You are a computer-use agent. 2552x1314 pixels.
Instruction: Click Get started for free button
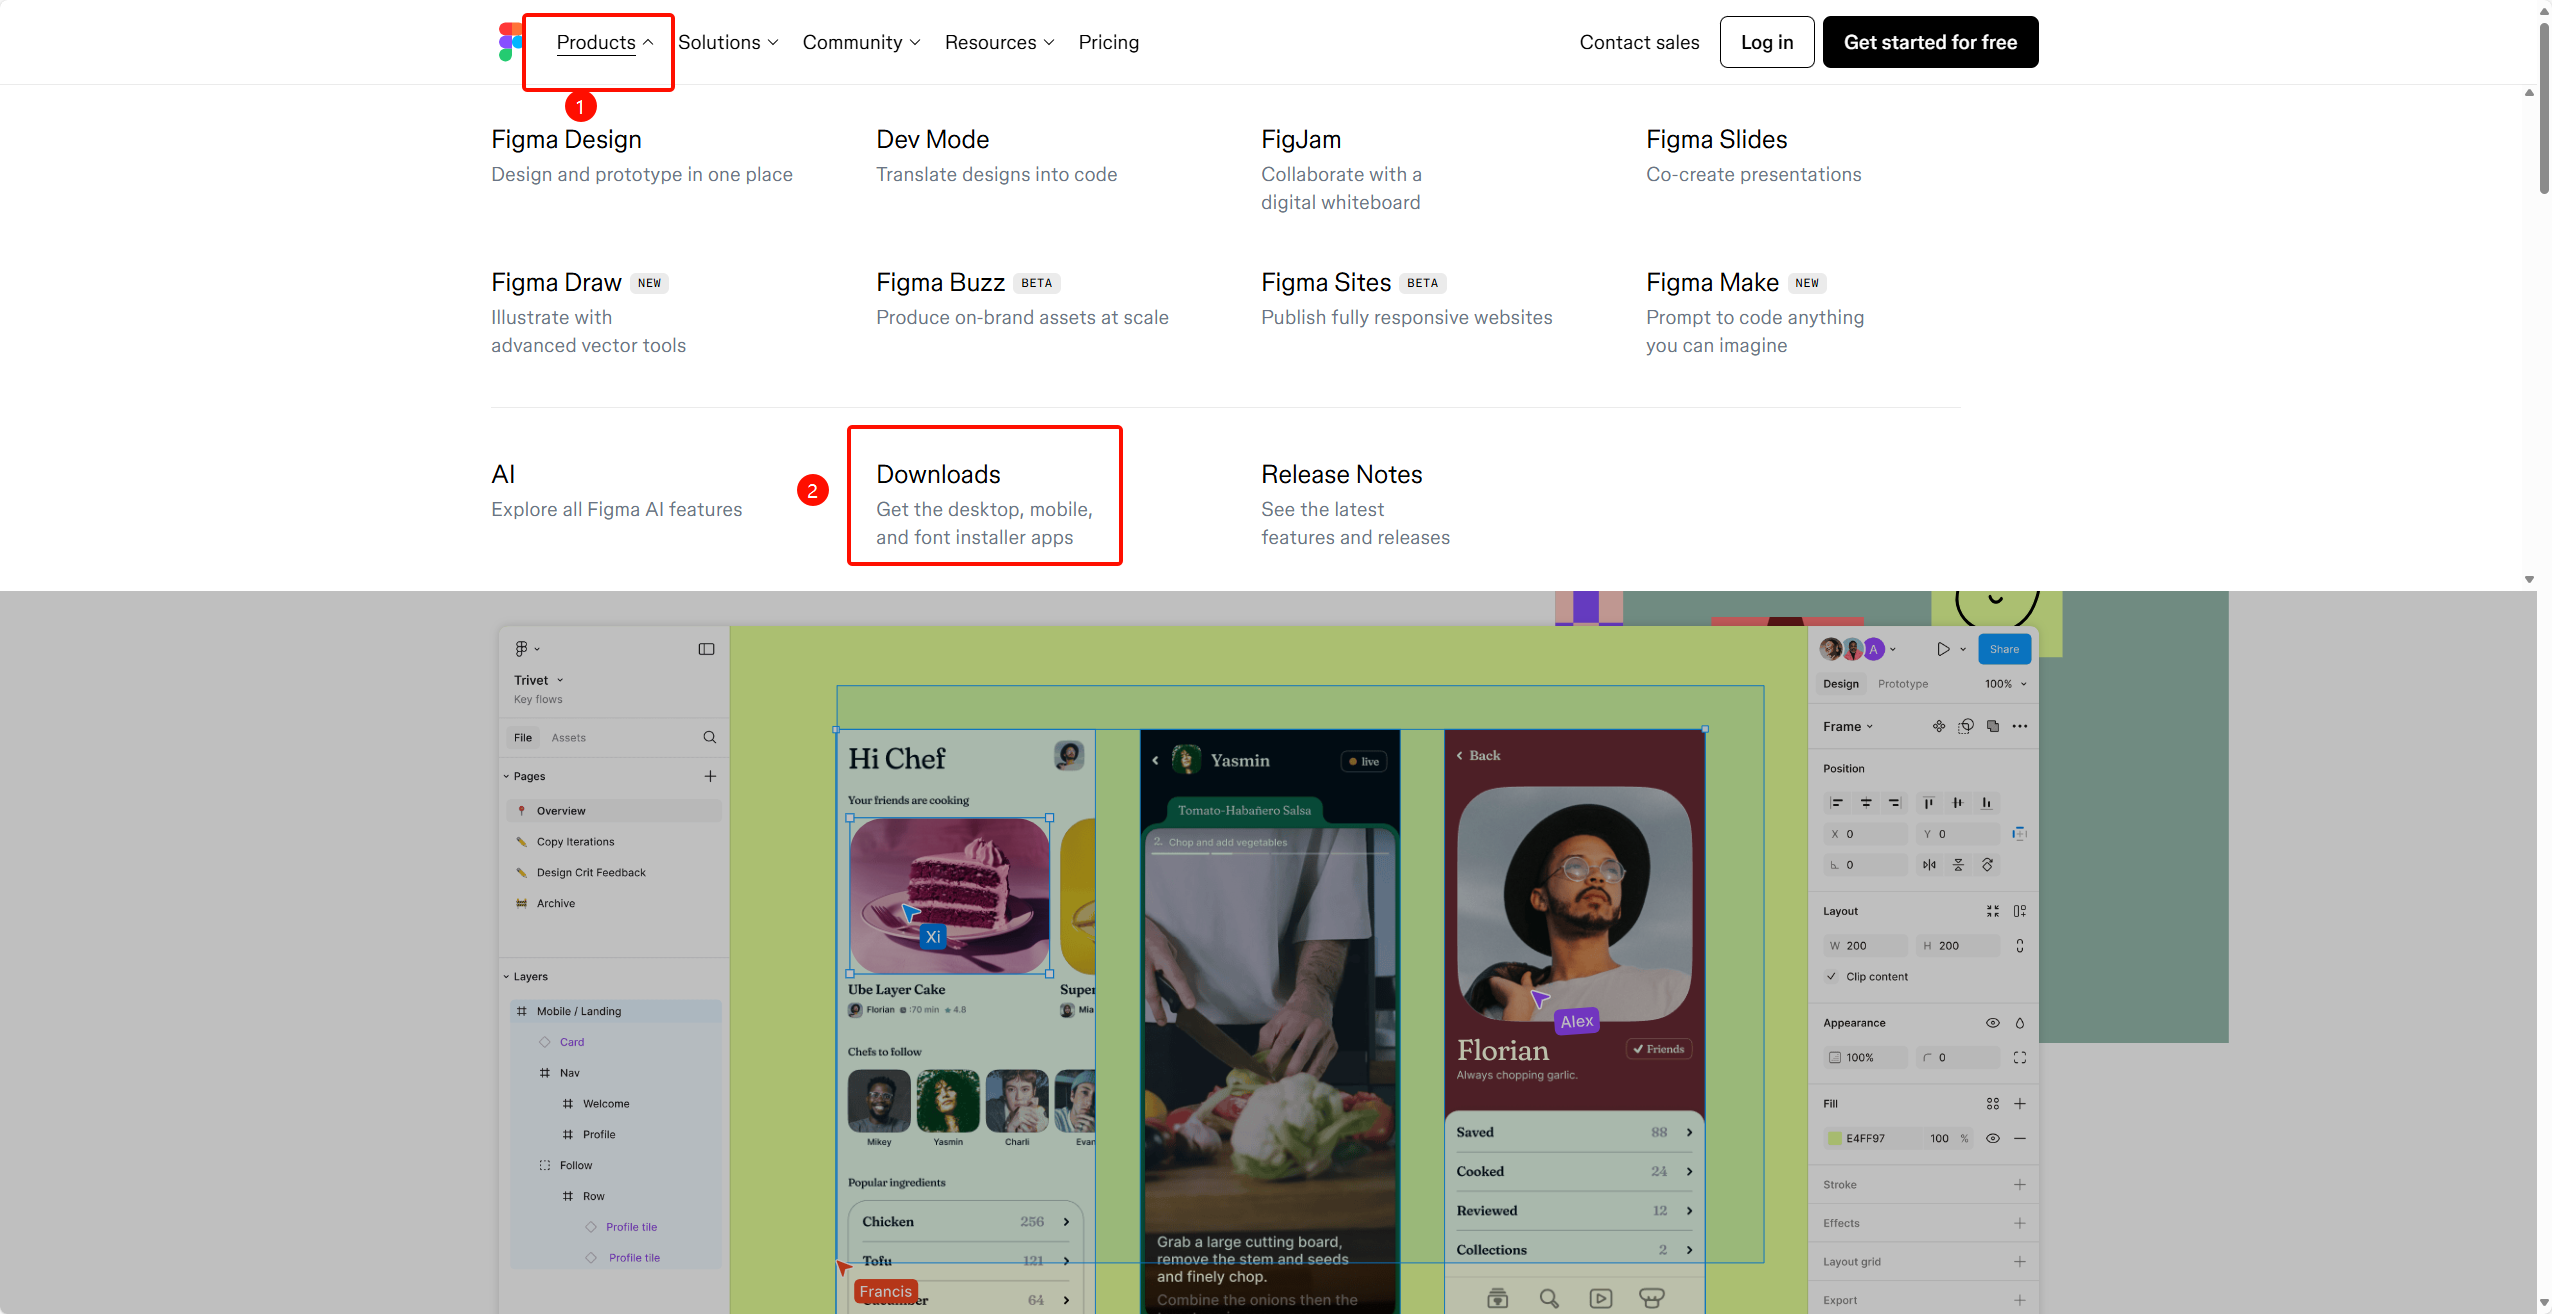[x=1930, y=42]
